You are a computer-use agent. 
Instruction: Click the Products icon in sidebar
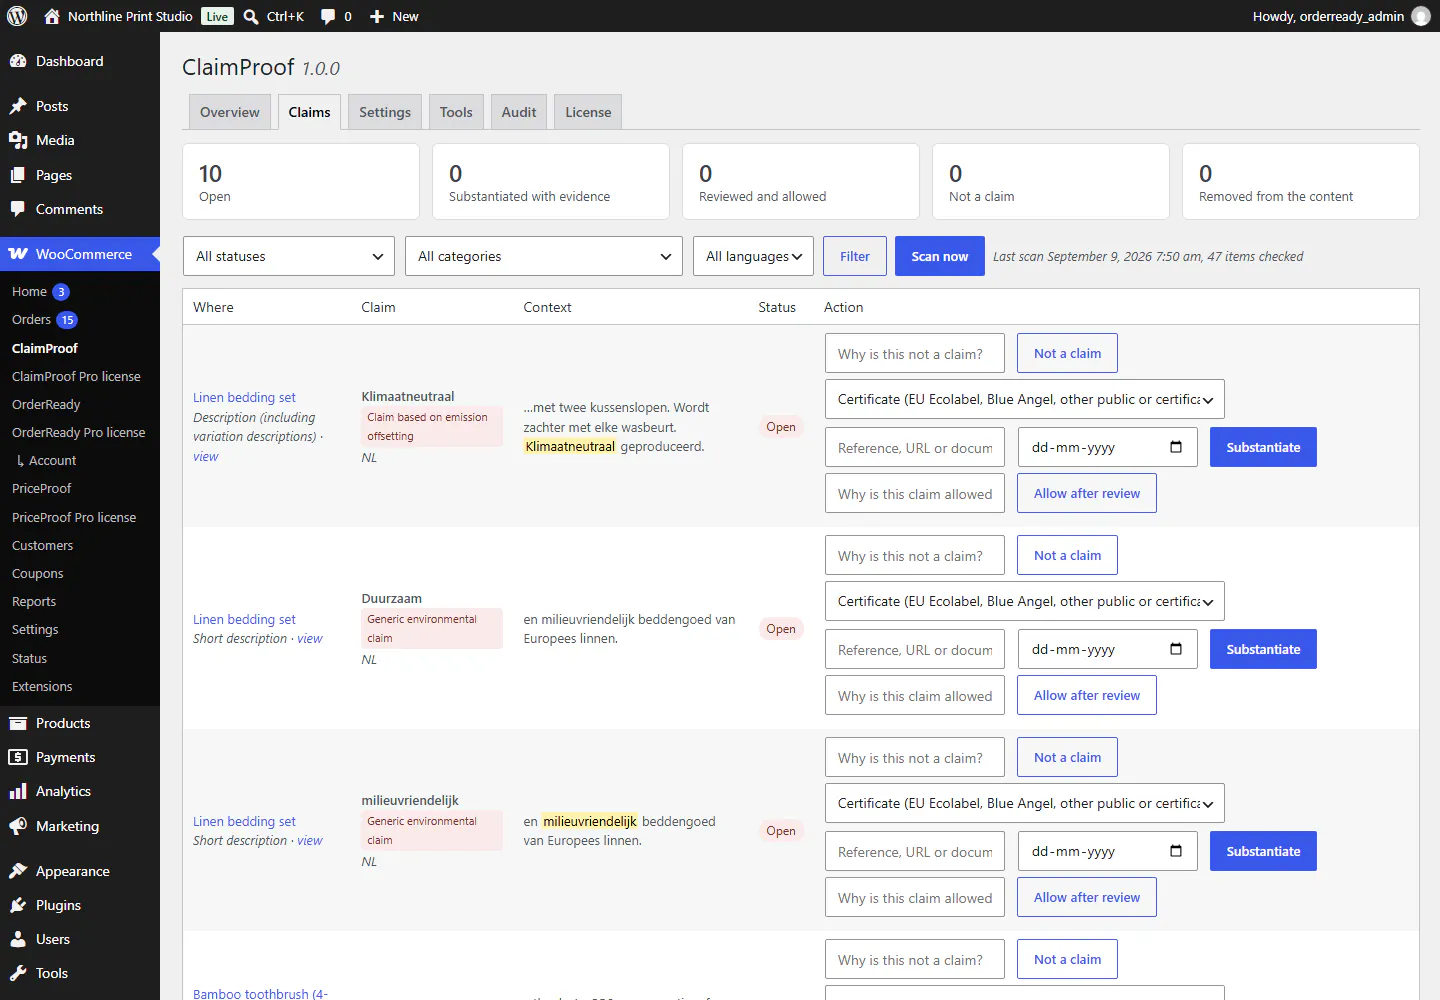point(18,723)
